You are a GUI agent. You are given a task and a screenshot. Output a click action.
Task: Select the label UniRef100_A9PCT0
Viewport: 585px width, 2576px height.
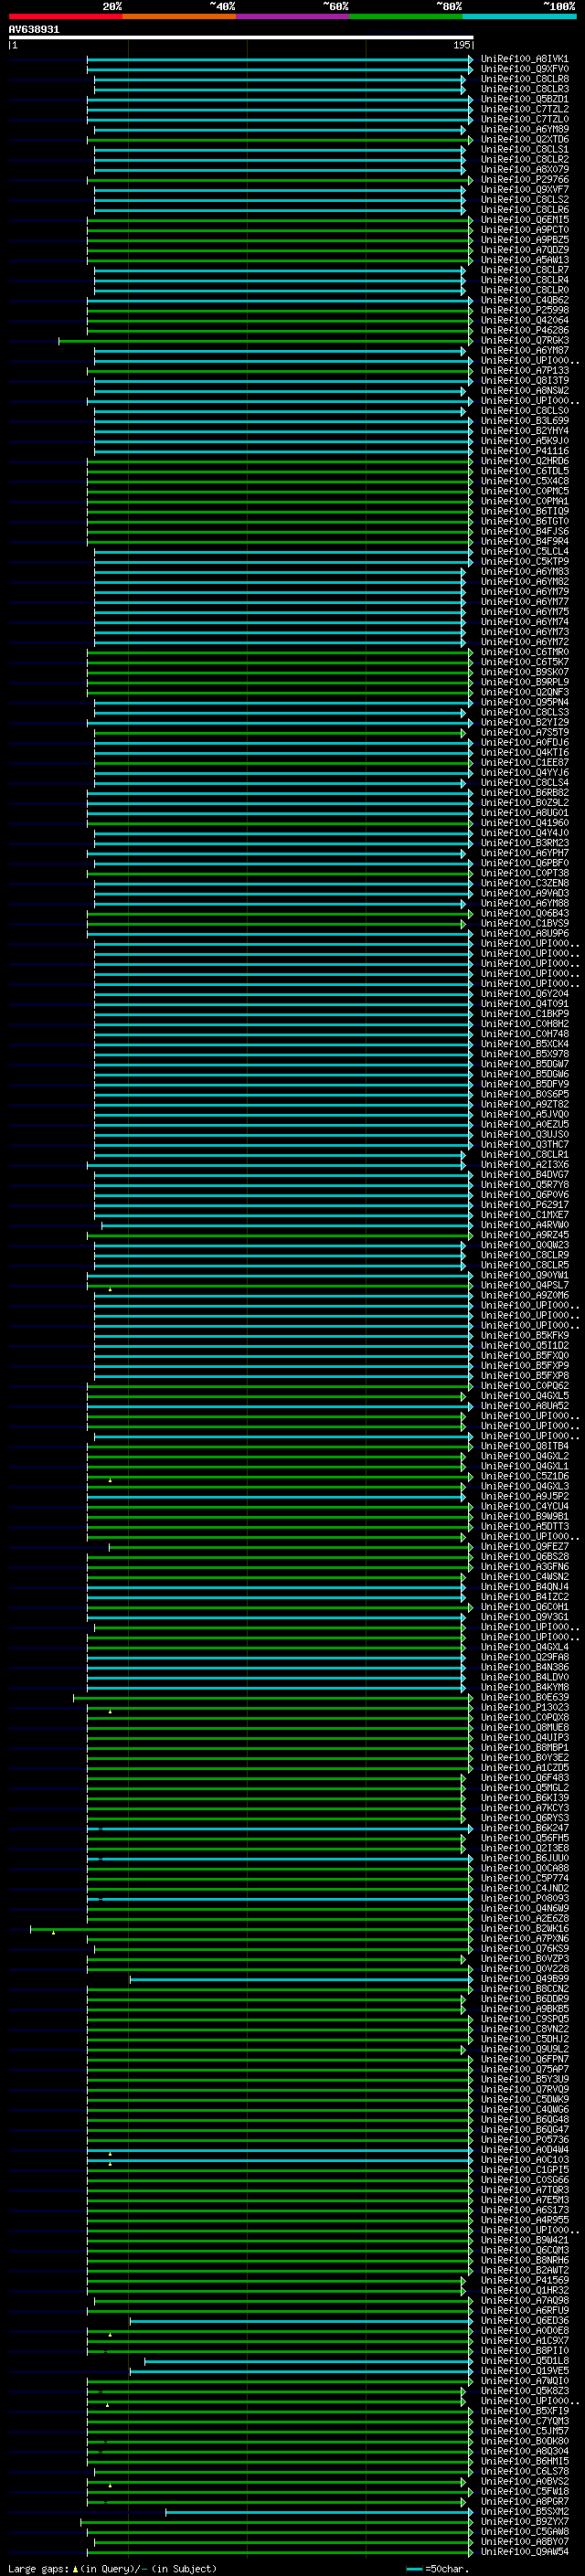point(524,230)
